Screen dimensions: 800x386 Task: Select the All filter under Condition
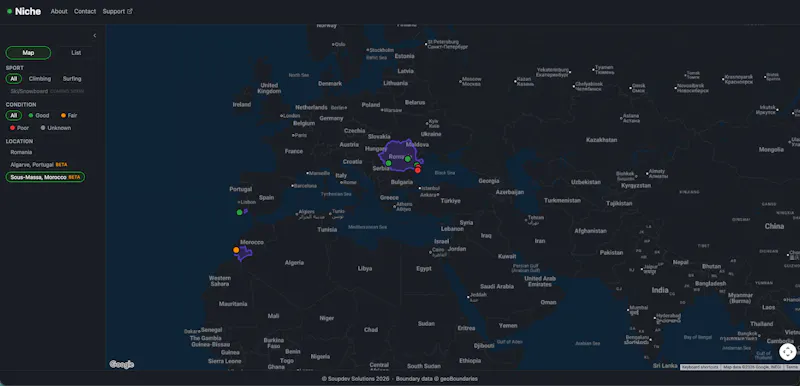14,116
